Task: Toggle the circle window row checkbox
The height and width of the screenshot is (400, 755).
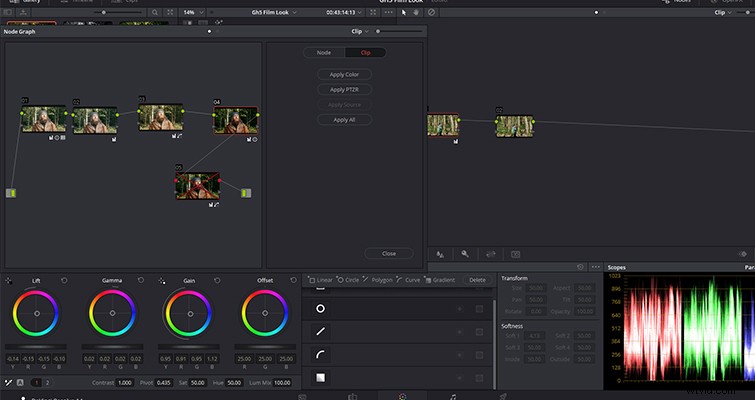Action: coord(479,309)
